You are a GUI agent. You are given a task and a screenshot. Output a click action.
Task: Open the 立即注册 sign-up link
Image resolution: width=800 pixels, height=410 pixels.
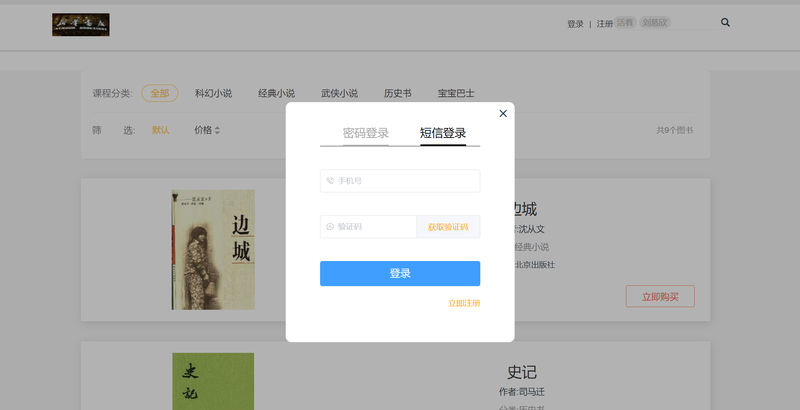[x=464, y=303]
